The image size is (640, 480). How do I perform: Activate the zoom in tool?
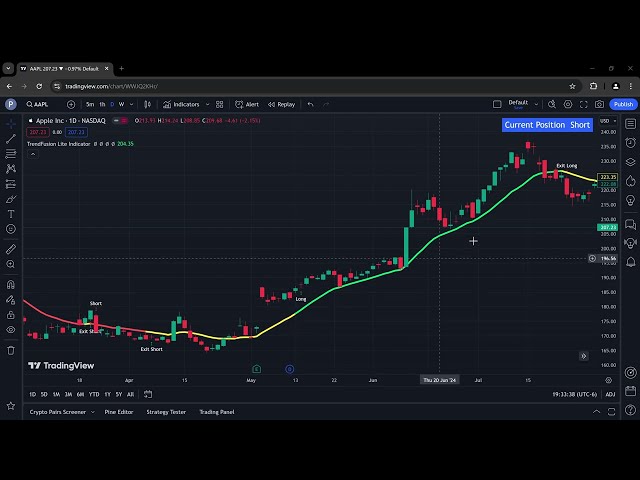[11, 264]
